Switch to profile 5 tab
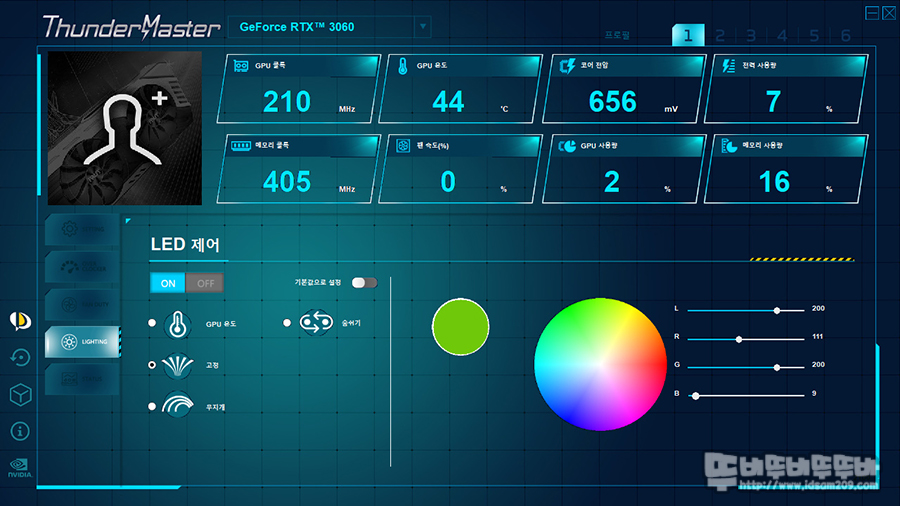 click(x=814, y=36)
